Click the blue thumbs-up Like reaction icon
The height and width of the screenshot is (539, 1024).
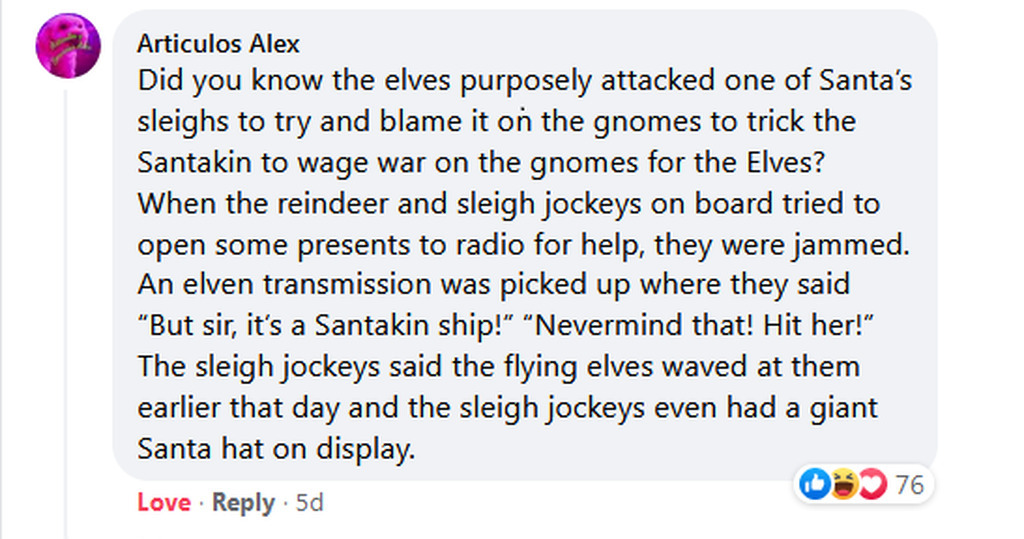point(814,486)
